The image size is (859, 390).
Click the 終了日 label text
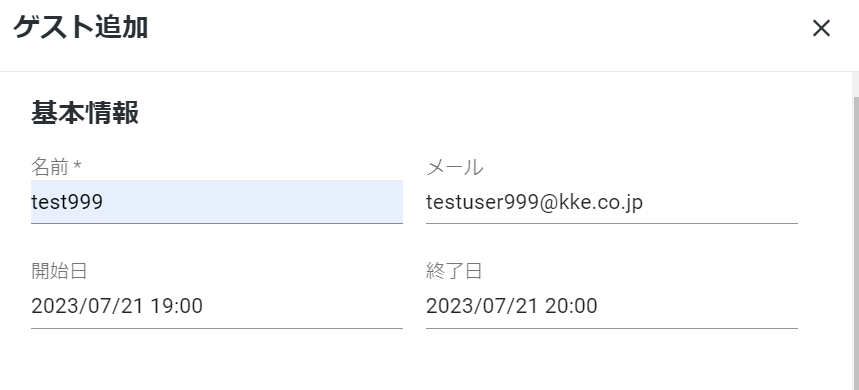(454, 271)
